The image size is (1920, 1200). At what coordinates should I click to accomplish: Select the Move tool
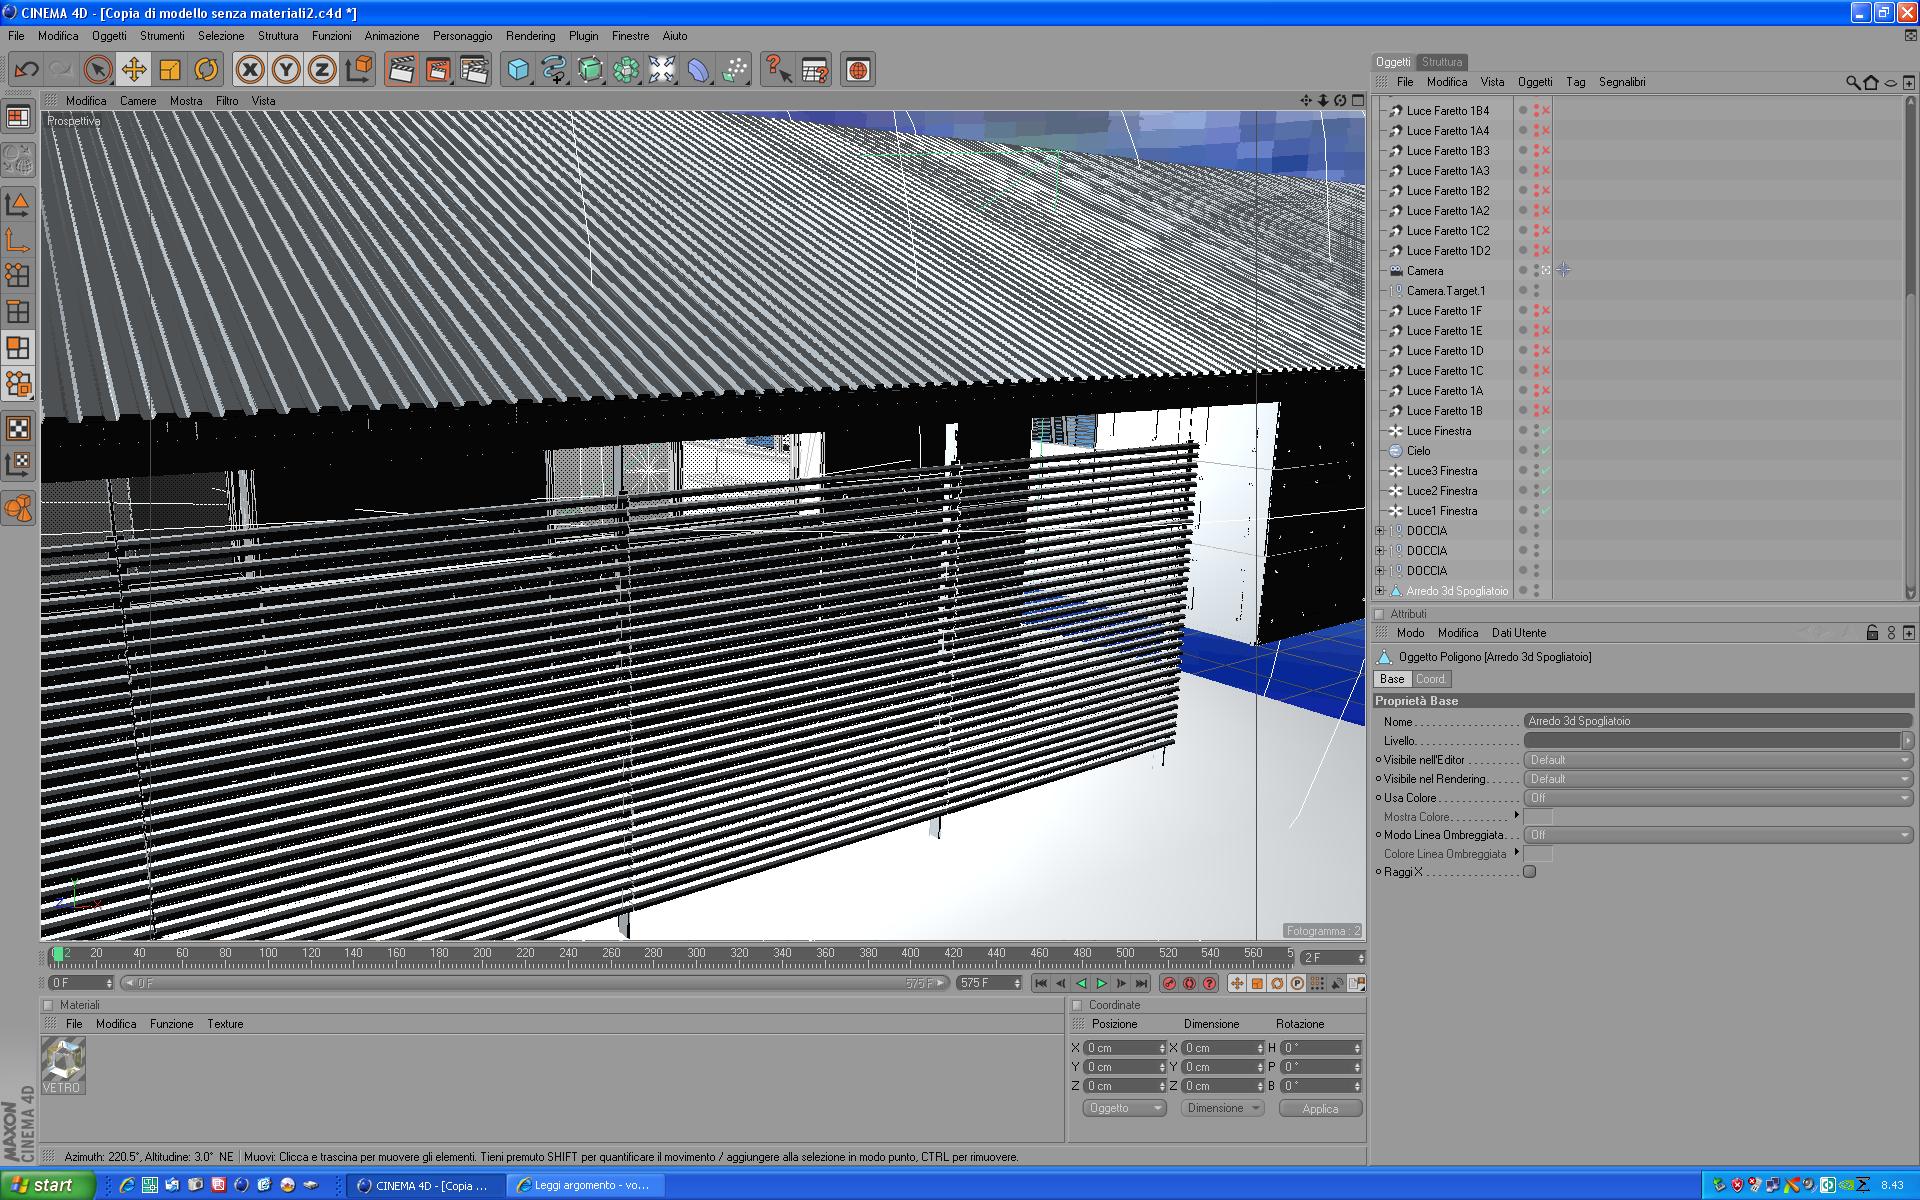133,70
